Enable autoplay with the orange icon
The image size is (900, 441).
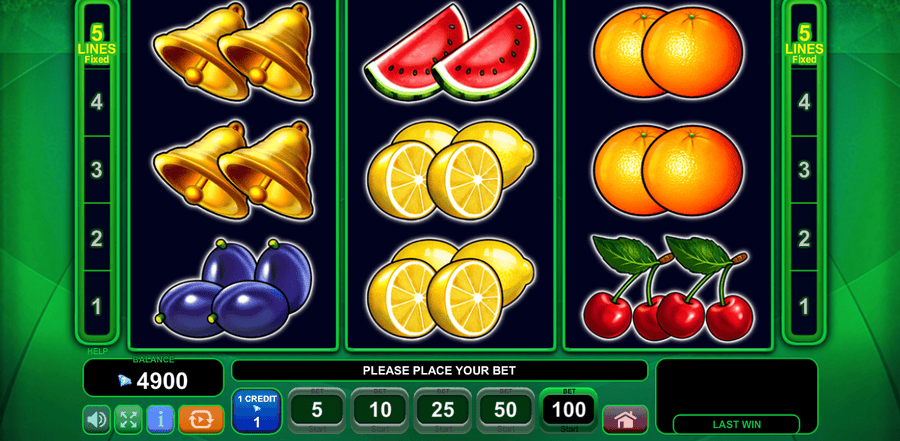[201, 419]
